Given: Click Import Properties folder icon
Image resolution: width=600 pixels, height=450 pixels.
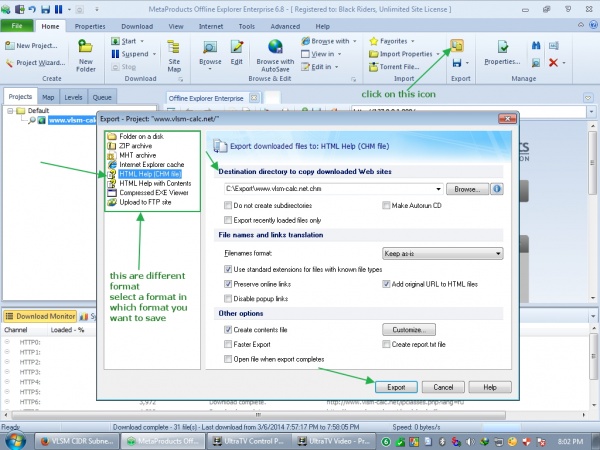Looking at the screenshot, I should tap(373, 54).
